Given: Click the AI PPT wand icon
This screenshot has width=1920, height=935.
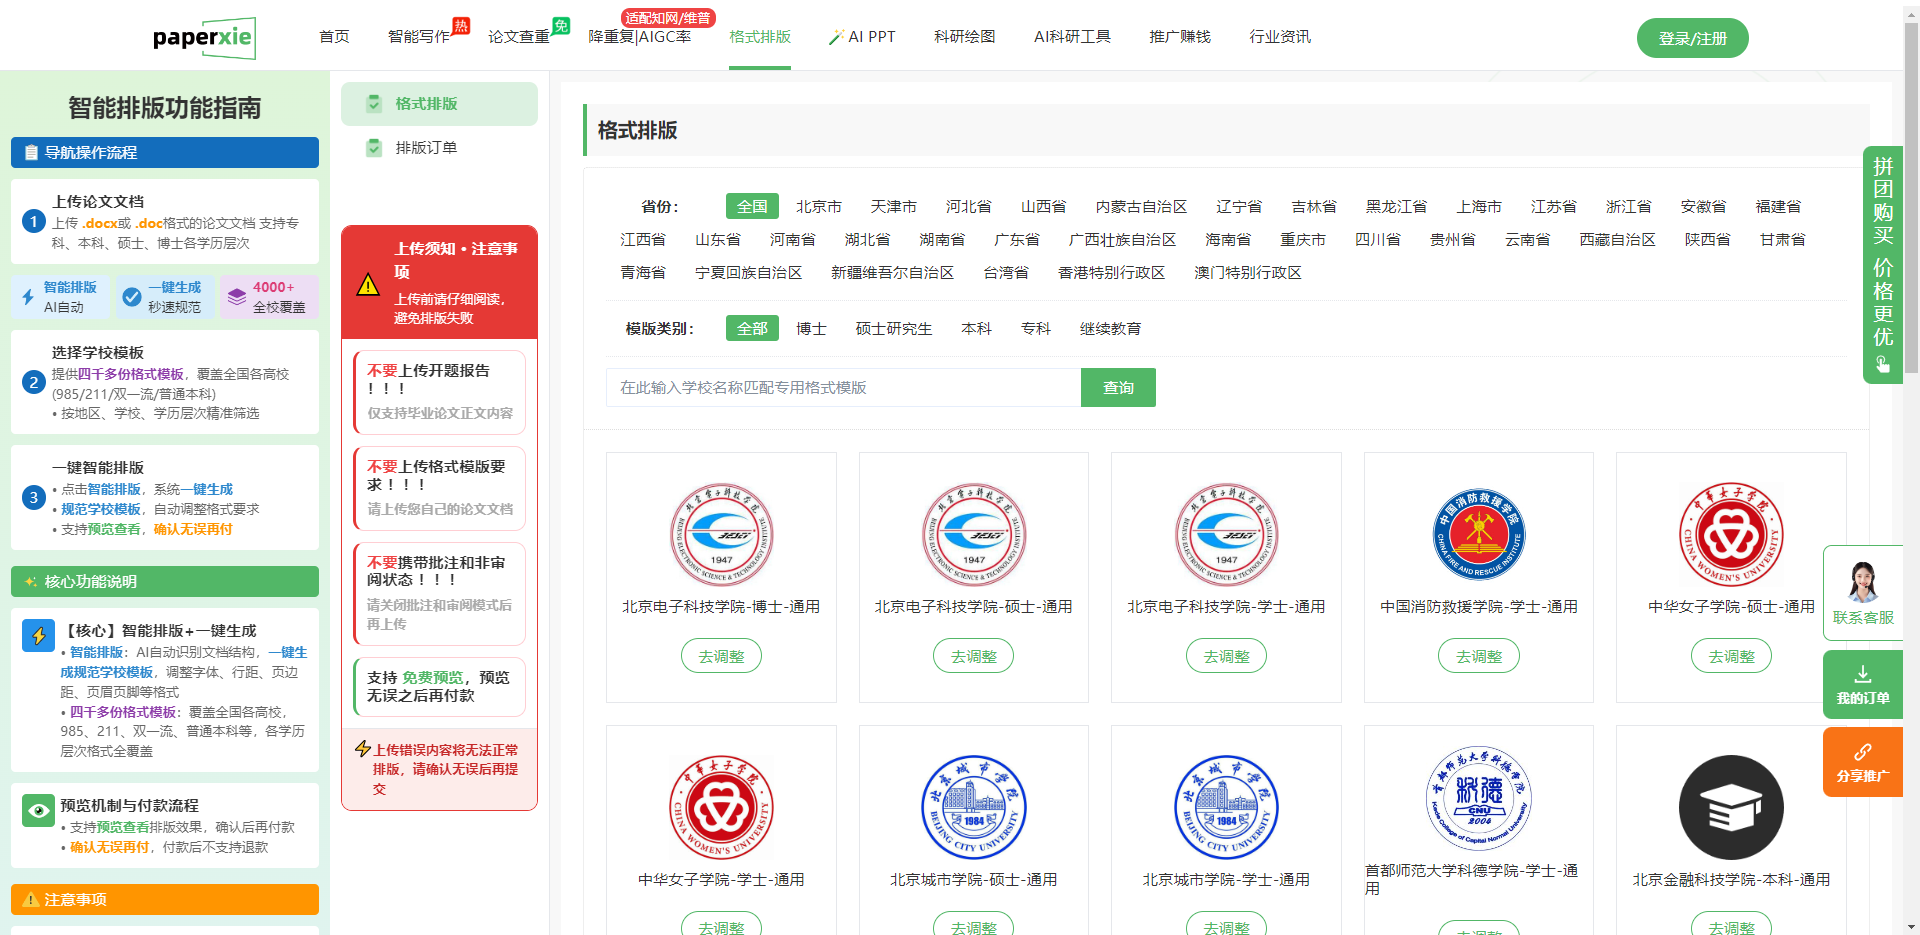Looking at the screenshot, I should pyautogui.click(x=837, y=37).
